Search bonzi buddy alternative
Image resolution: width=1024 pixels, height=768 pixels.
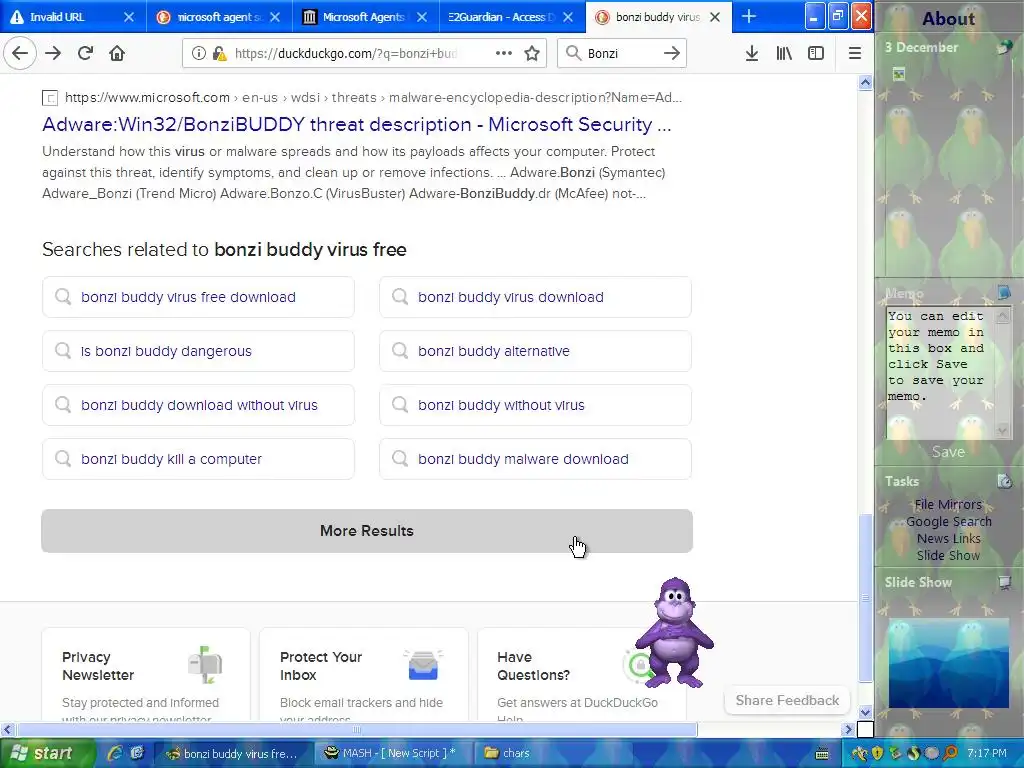point(536,351)
